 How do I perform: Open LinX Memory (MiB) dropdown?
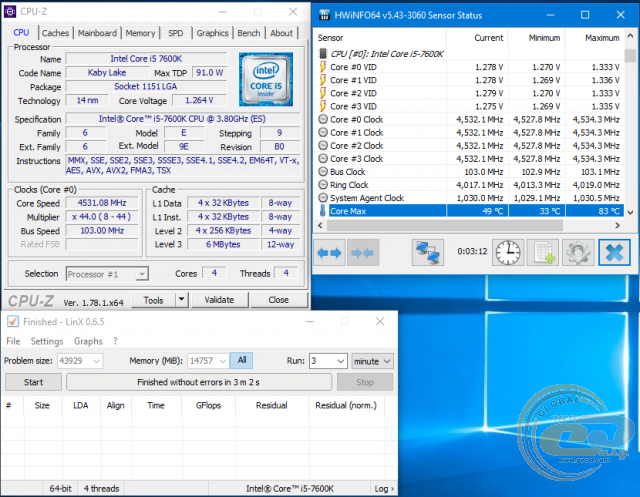[x=222, y=361]
